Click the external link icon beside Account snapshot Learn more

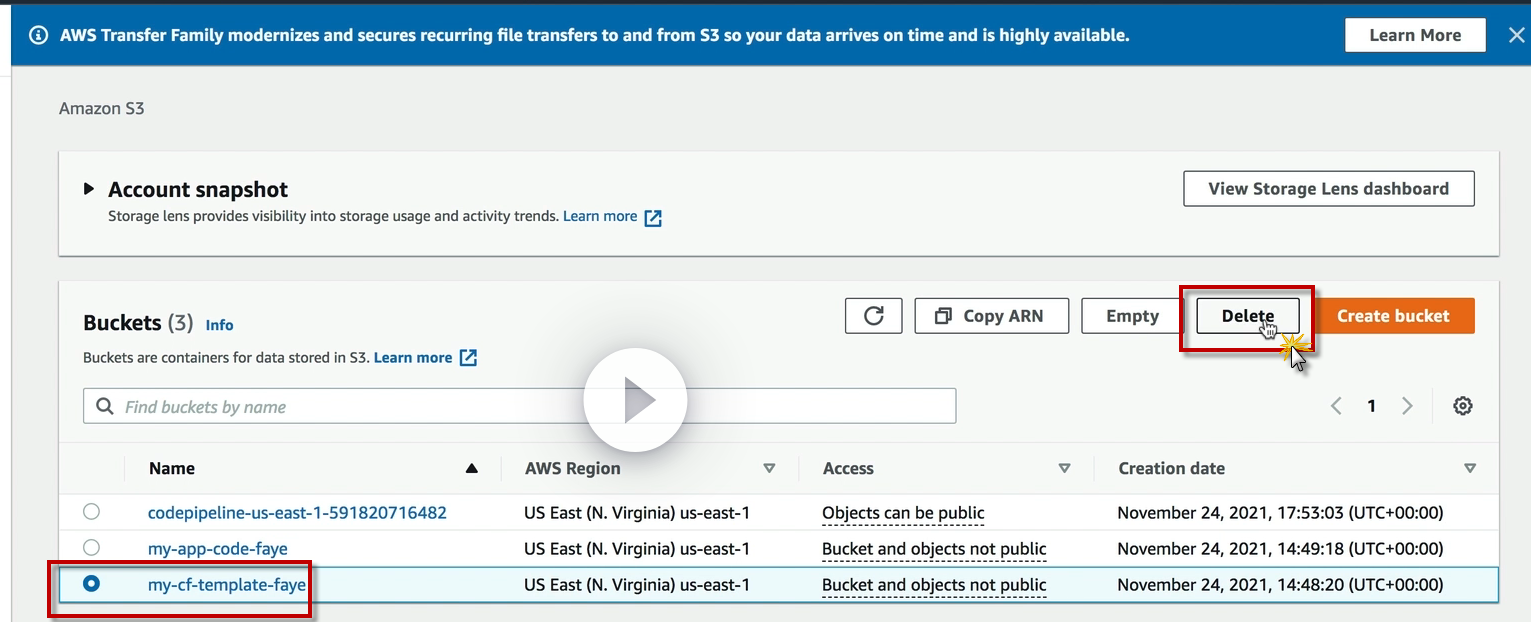653,217
